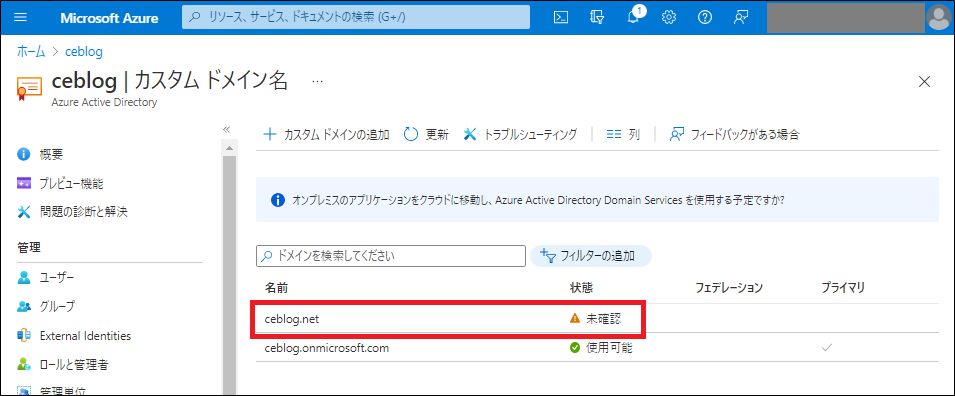
Task: Close the custom domain names blade
Action: coord(924,81)
